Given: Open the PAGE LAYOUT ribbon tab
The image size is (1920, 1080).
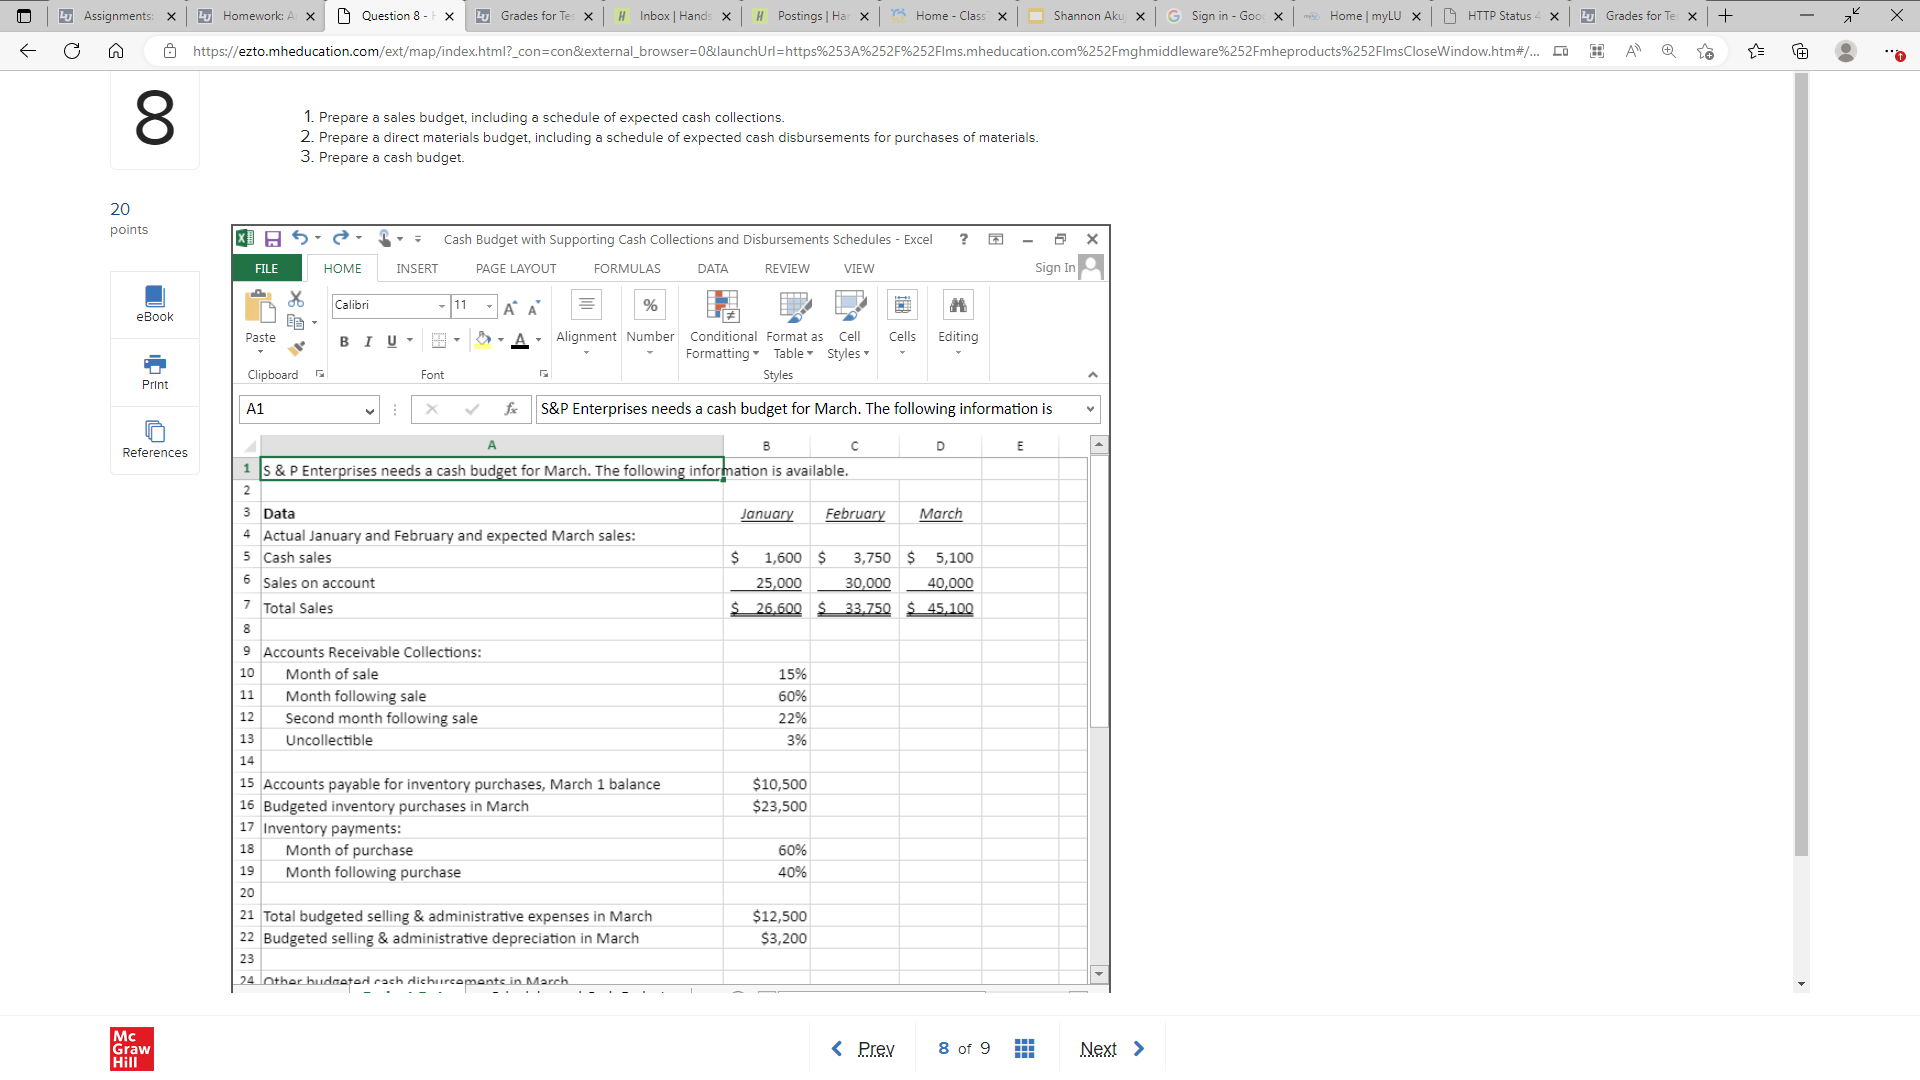Looking at the screenshot, I should (515, 268).
